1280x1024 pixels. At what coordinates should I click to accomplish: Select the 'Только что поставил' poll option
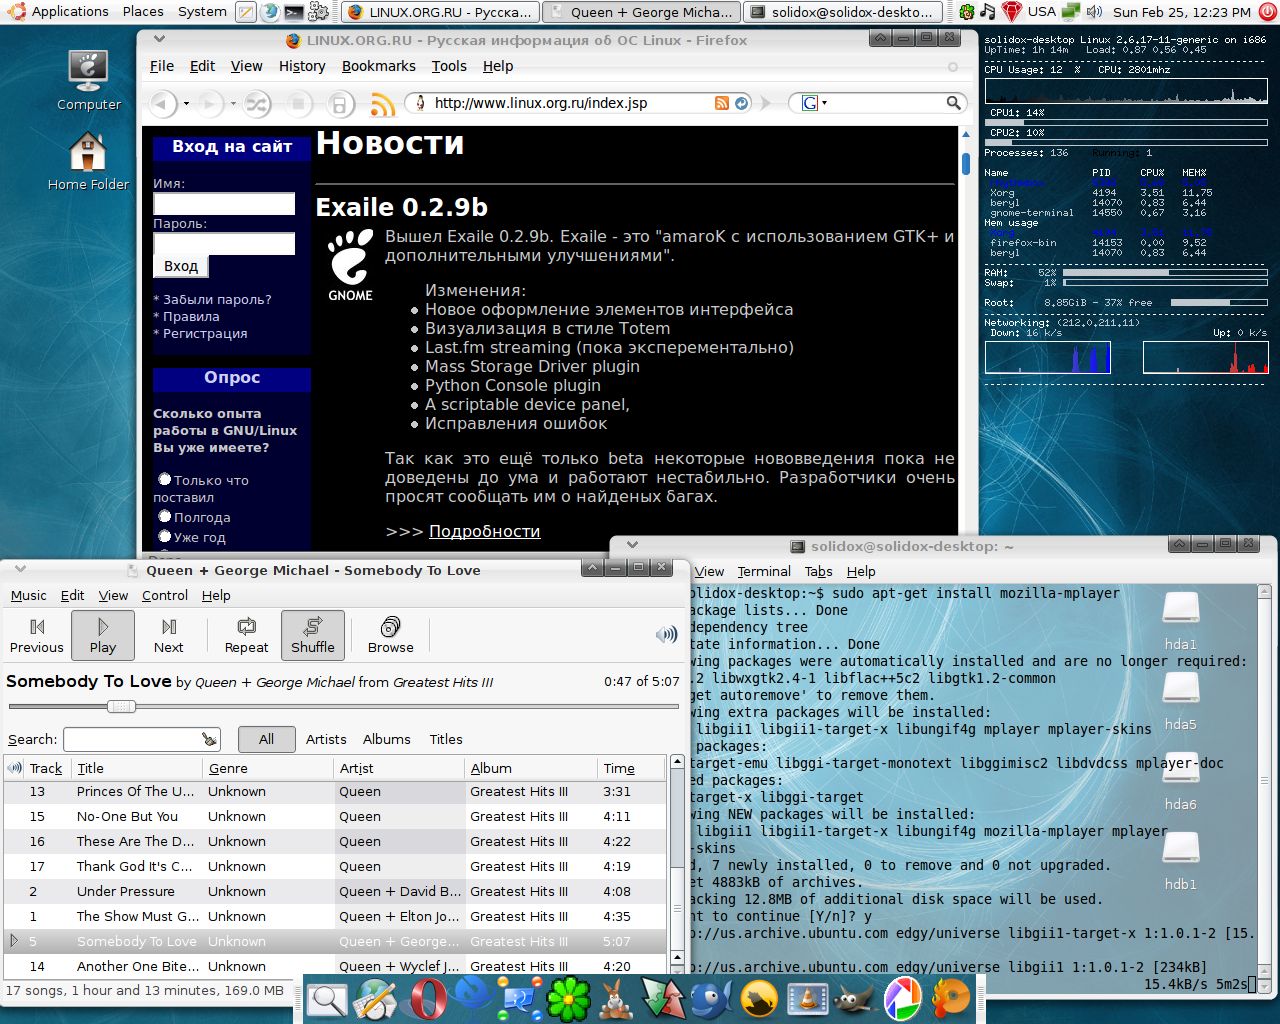pos(165,479)
